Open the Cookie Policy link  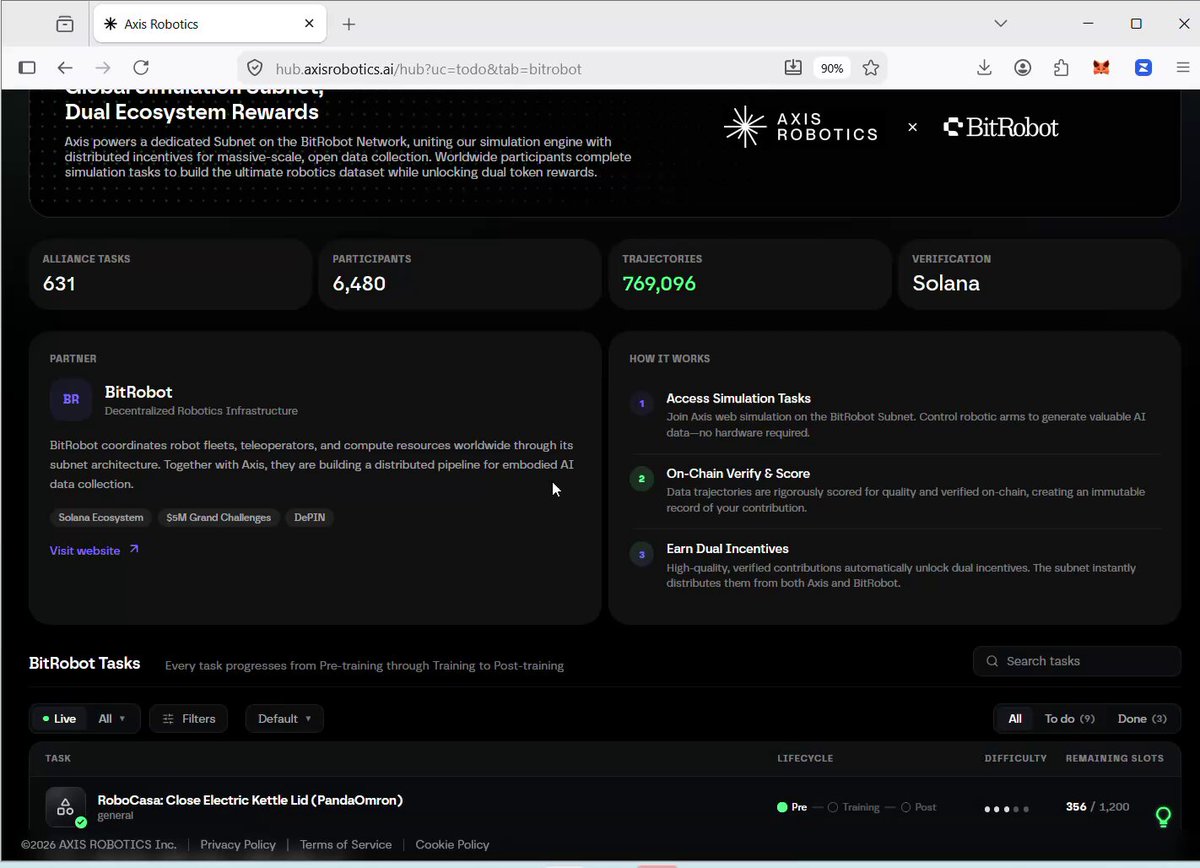452,845
